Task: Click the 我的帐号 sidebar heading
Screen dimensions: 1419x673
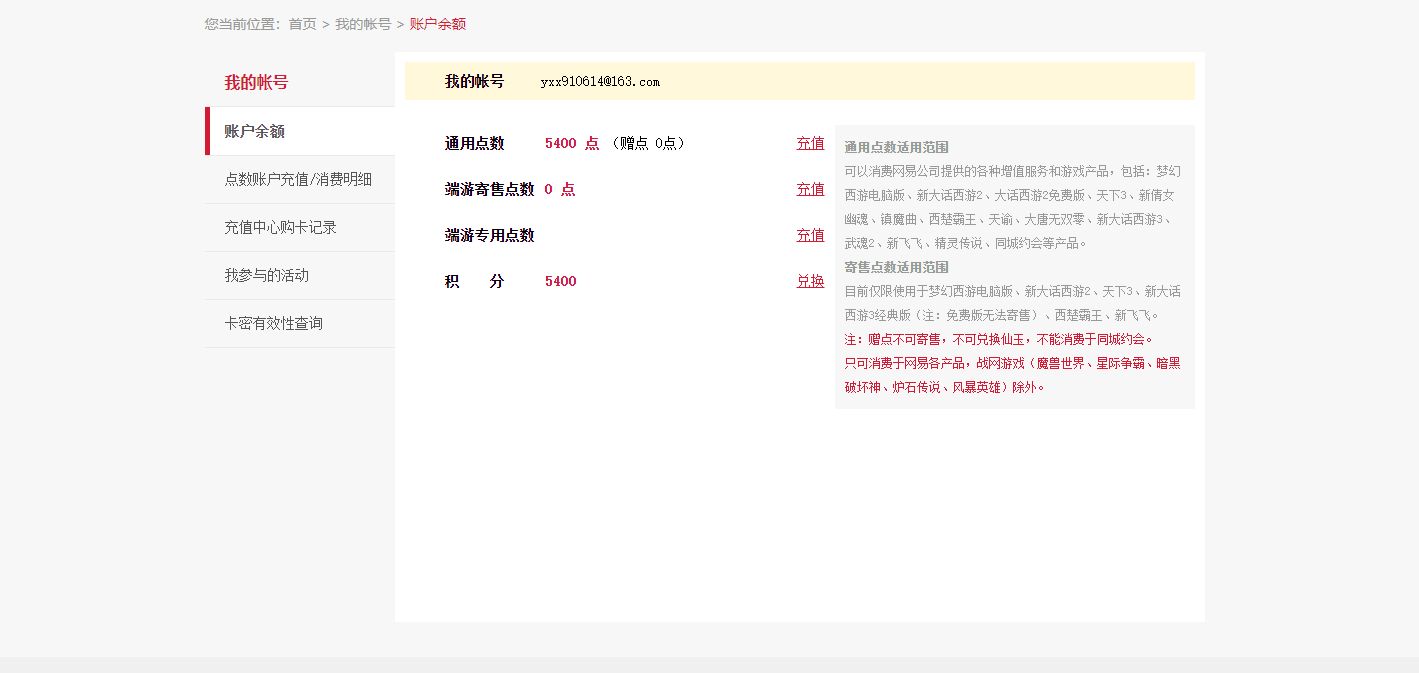Action: (x=256, y=82)
